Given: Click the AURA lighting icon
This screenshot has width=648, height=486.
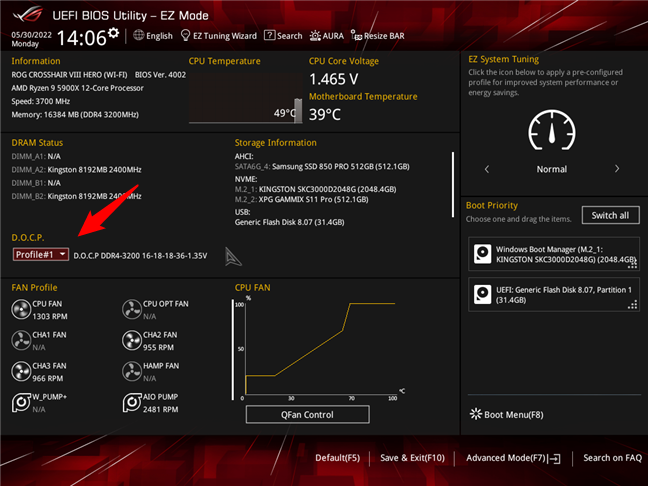Looking at the screenshot, I should 315,36.
